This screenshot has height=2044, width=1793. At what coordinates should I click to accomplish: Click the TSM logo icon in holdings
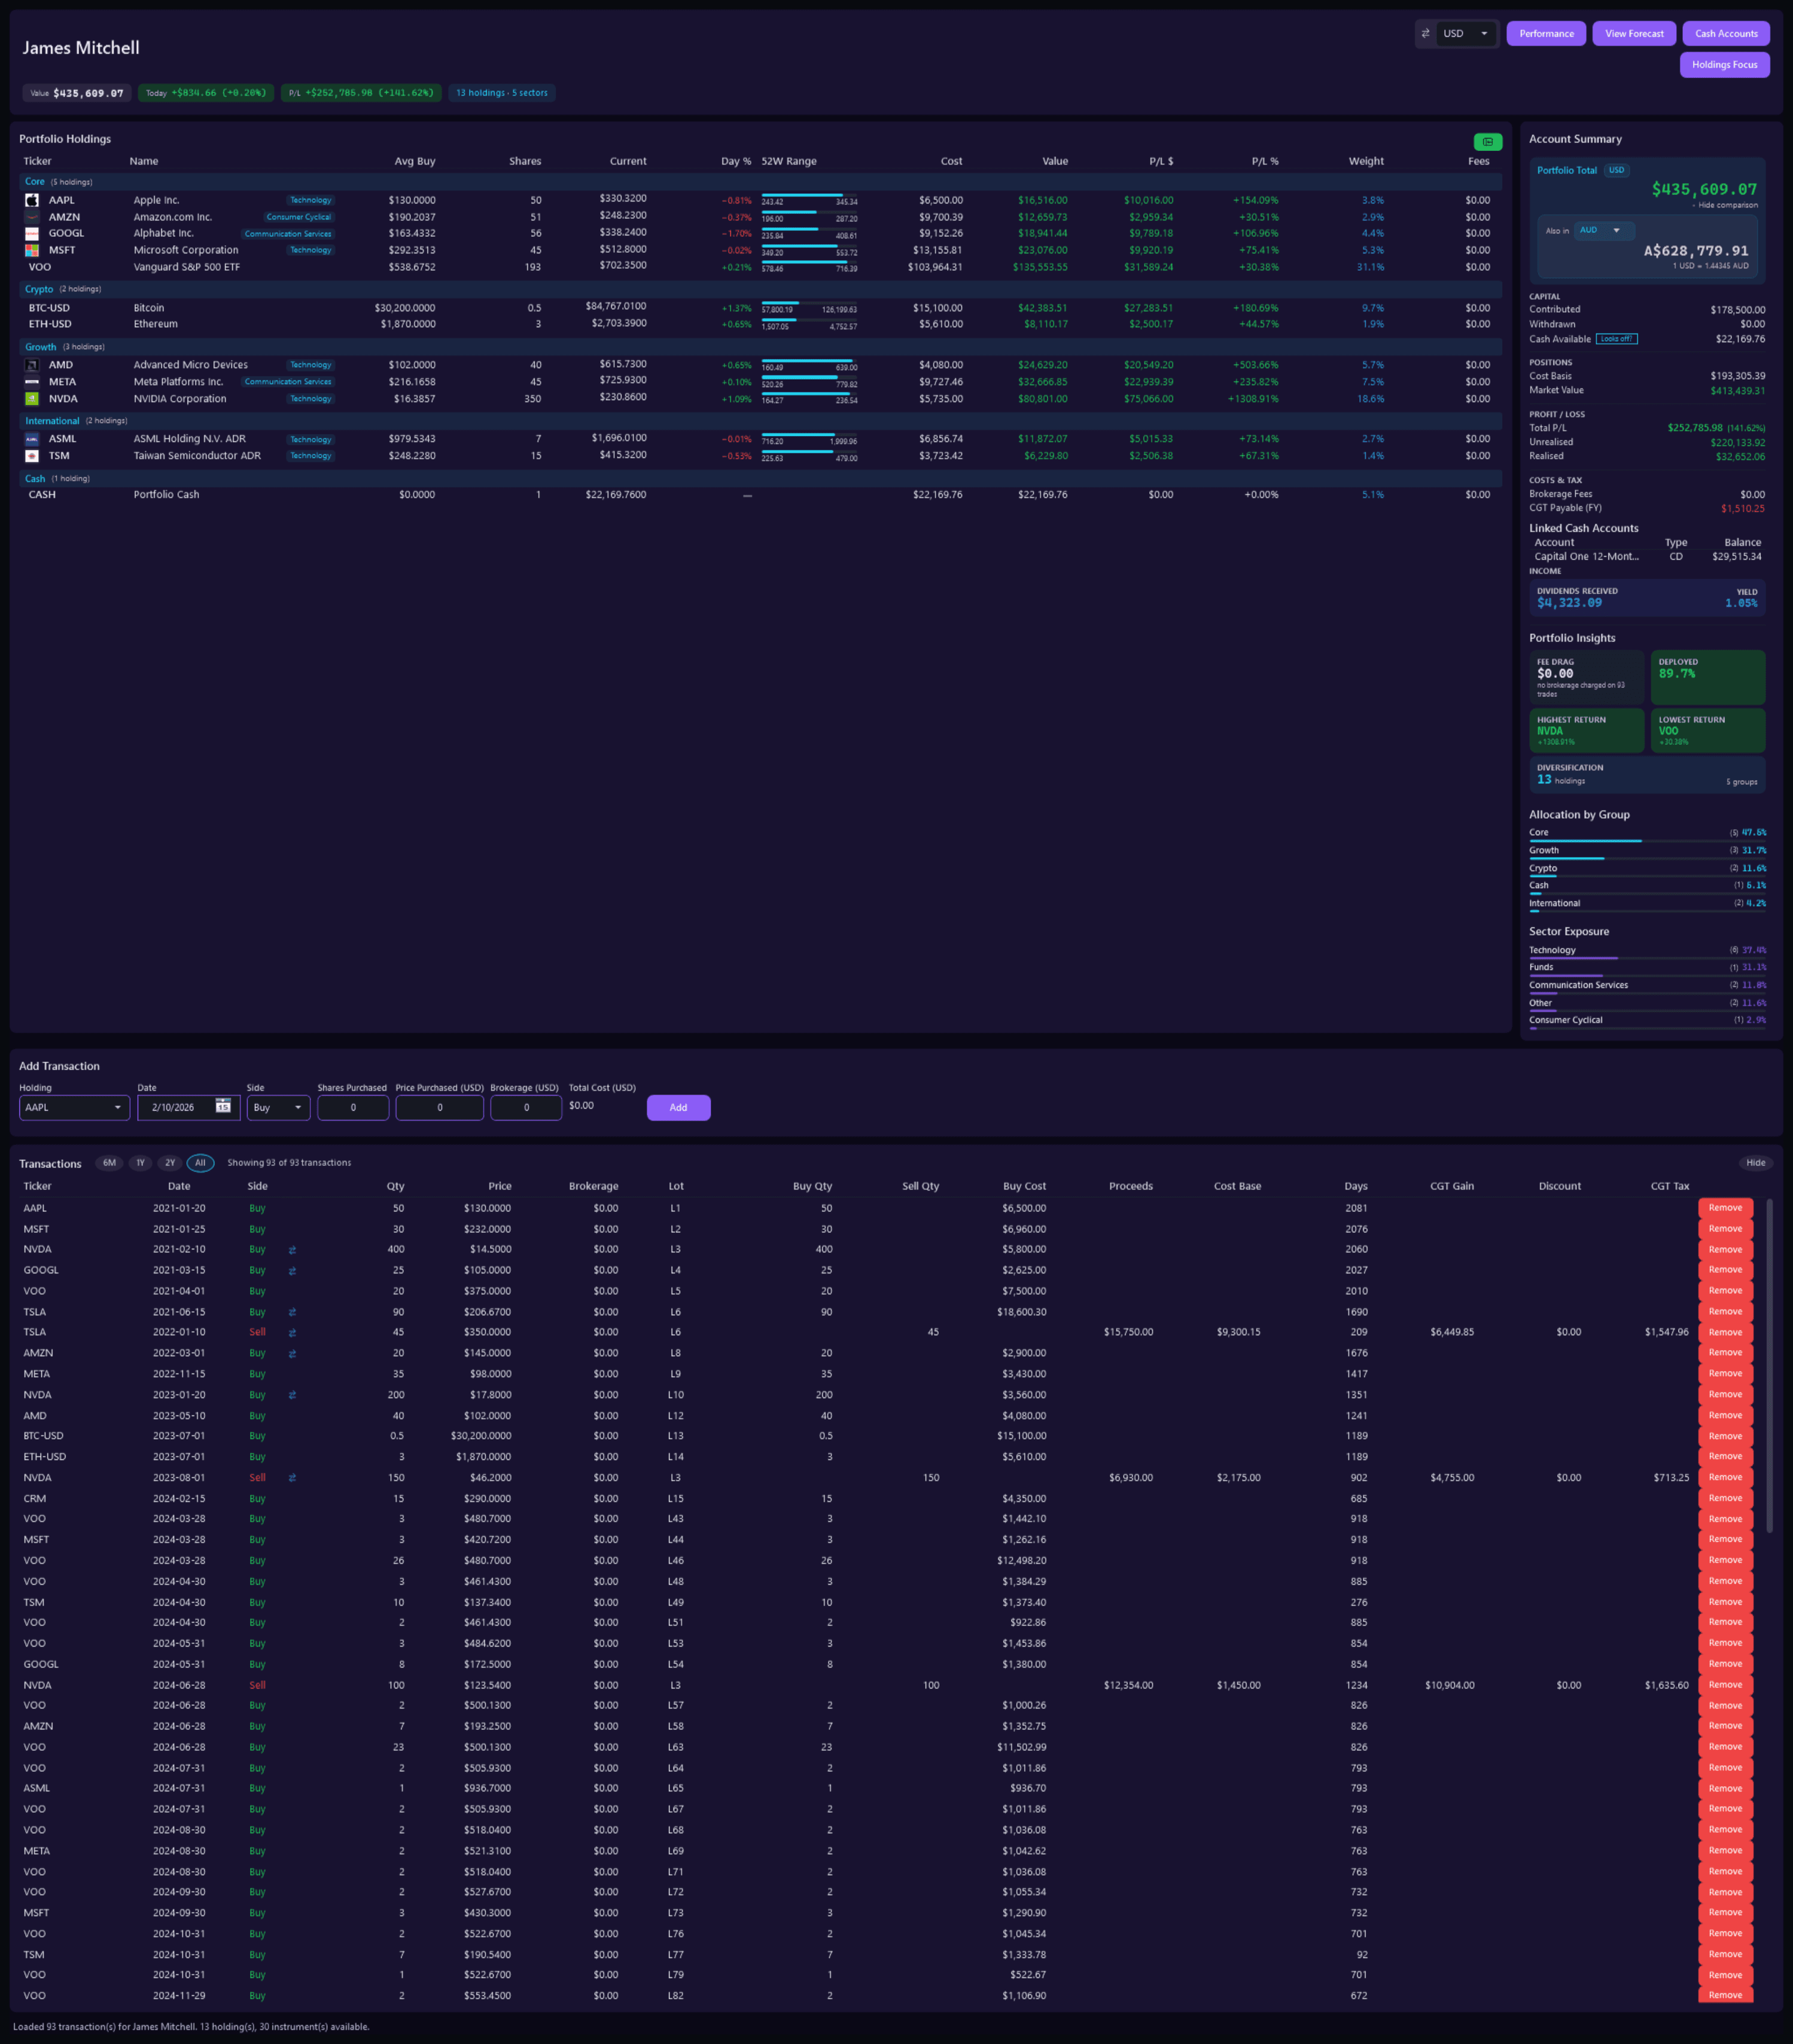tap(32, 456)
